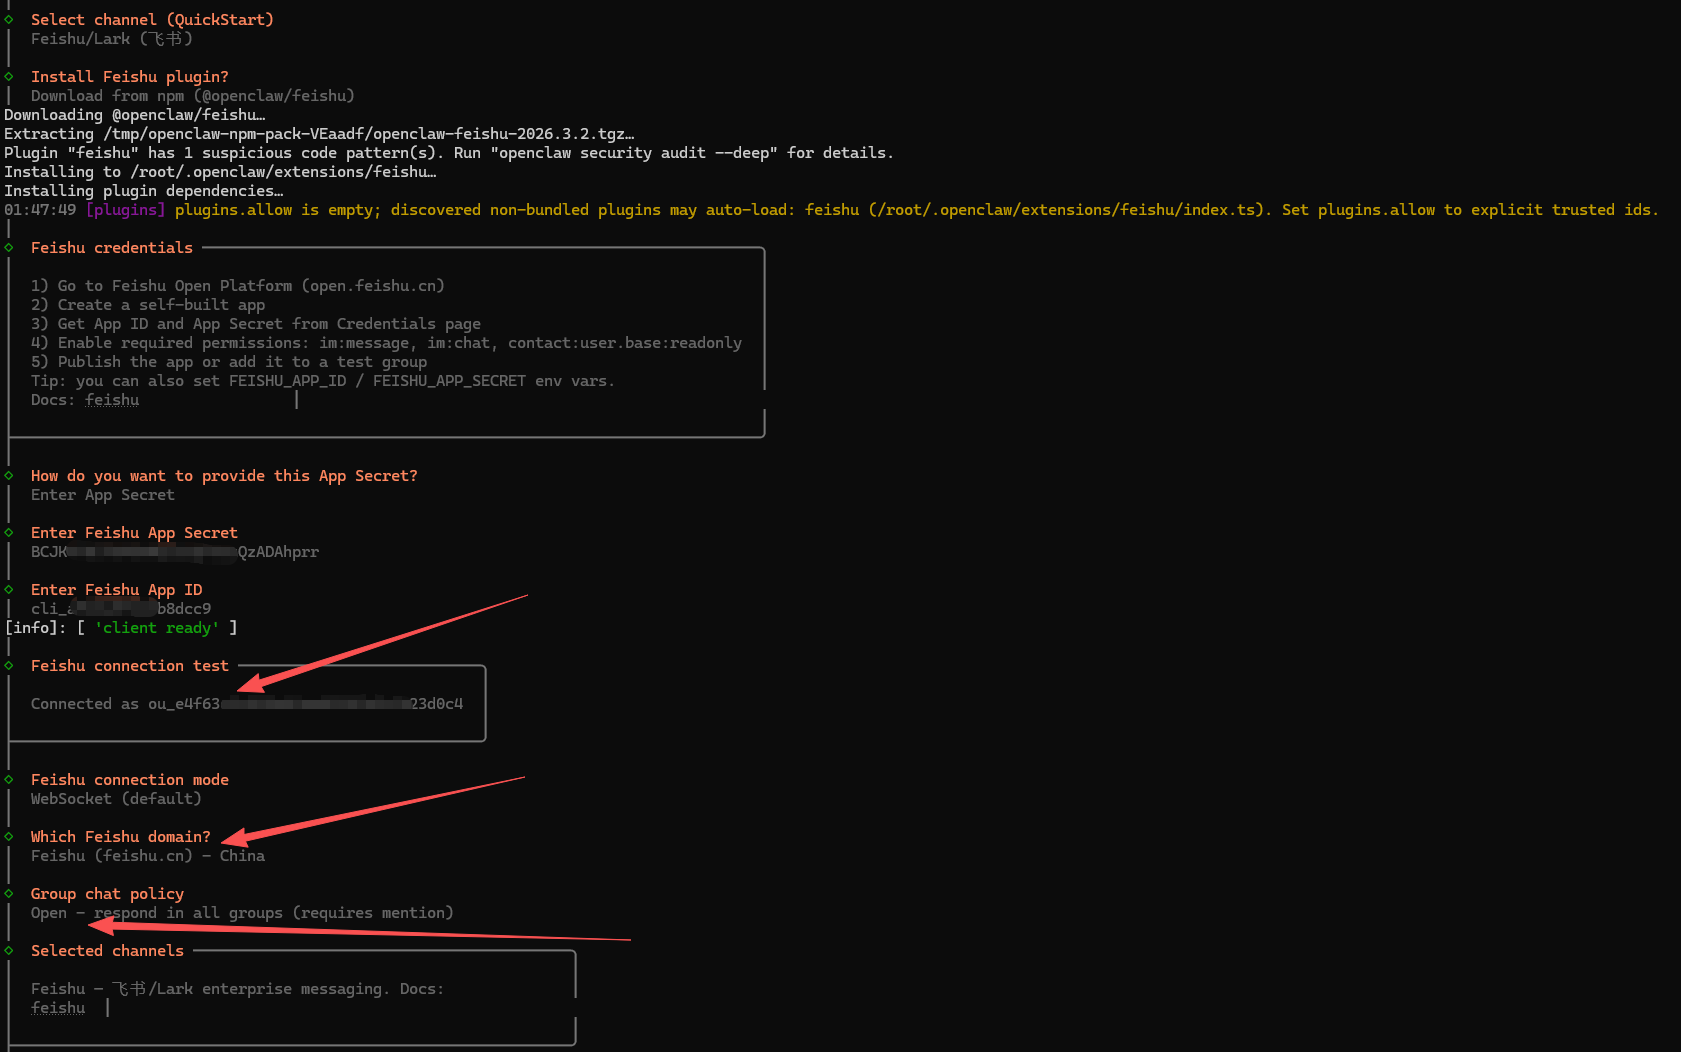Click the green diamond marker beside 'Enter Feishu App Secret'
This screenshot has width=1681, height=1052.
(9, 532)
